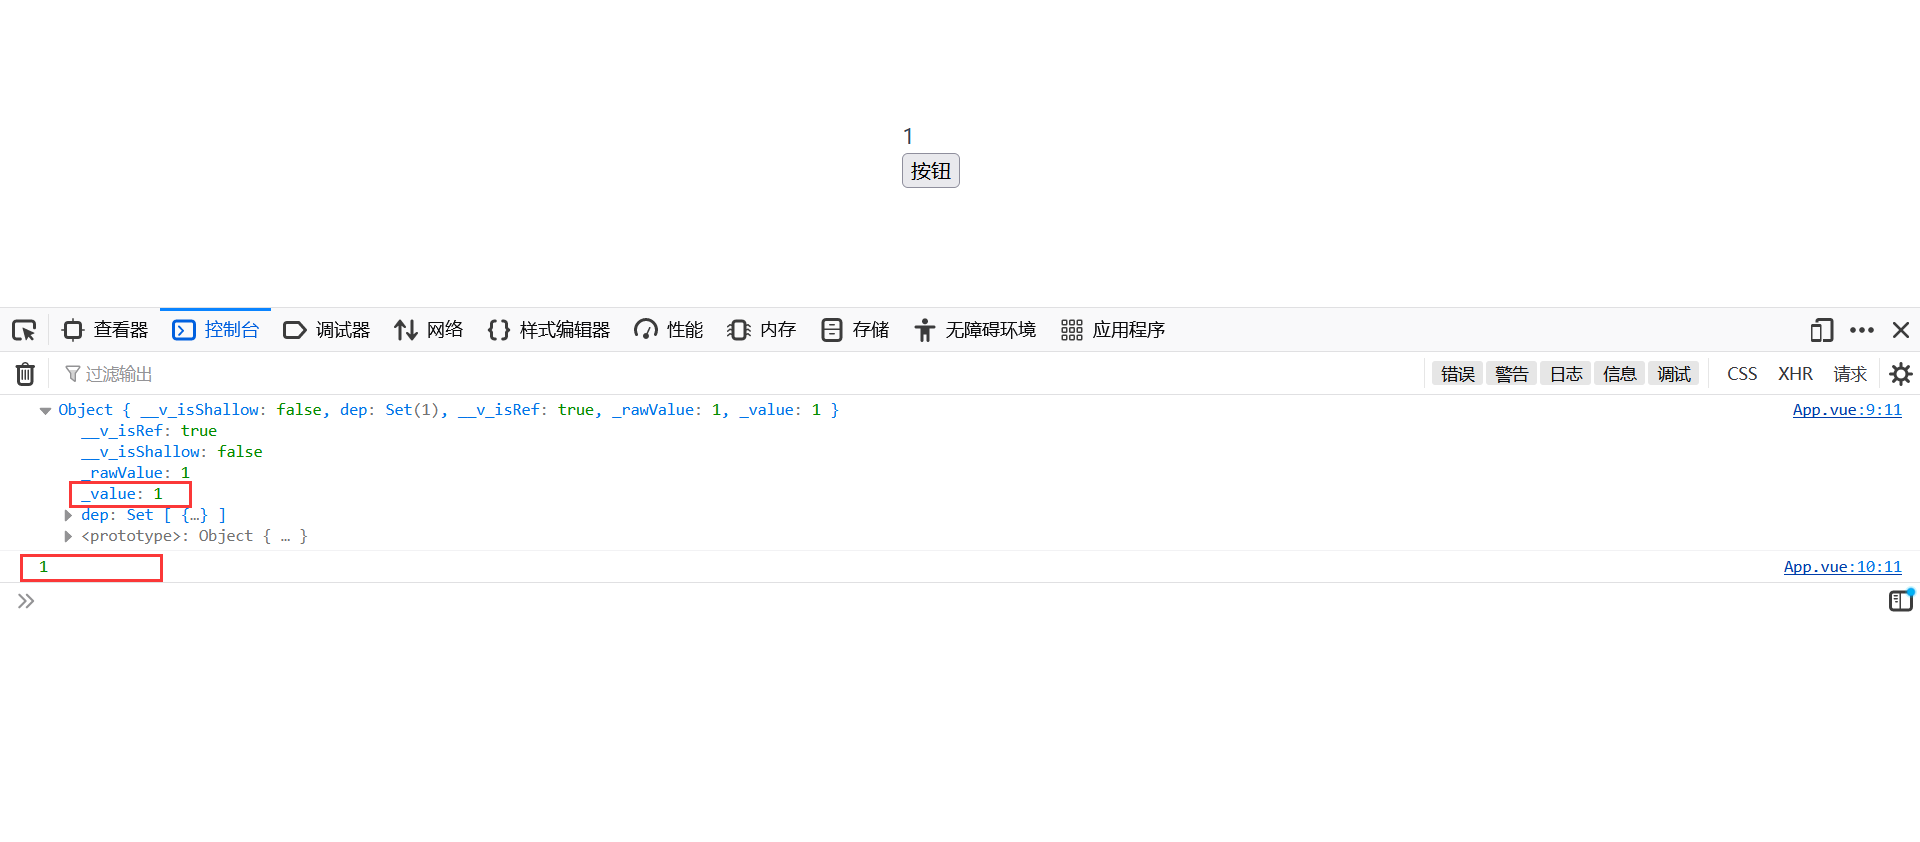Toggle the 请求 requests filter
Image resolution: width=1920 pixels, height=842 pixels.
pyautogui.click(x=1850, y=374)
